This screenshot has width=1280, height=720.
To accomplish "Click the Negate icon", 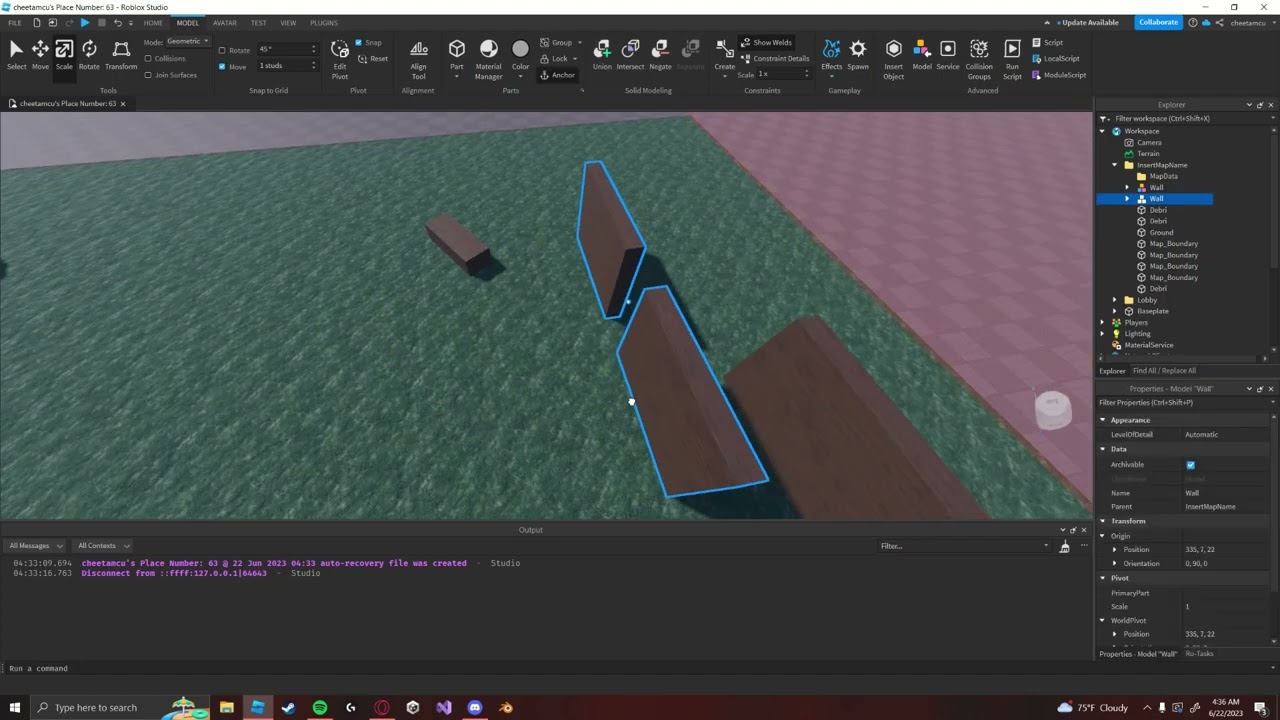I will [660, 55].
